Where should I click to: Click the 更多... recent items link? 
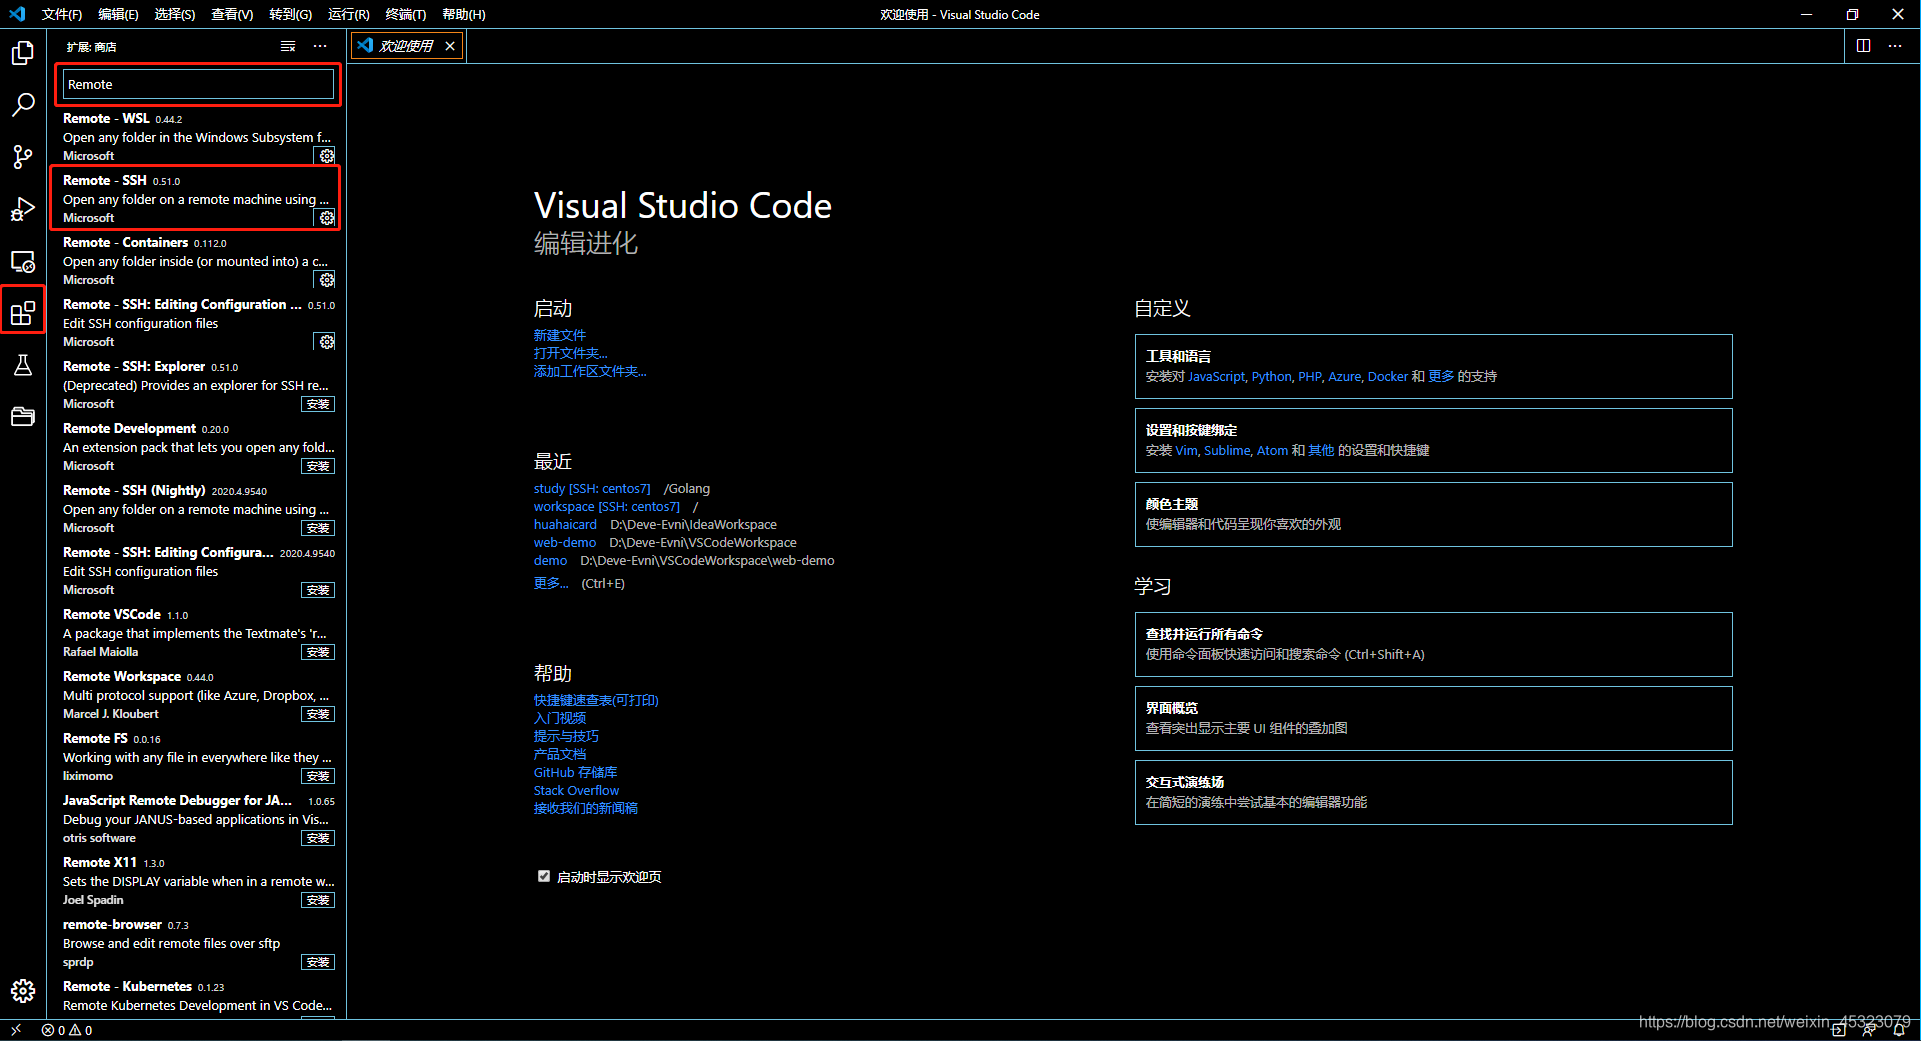click(x=551, y=583)
